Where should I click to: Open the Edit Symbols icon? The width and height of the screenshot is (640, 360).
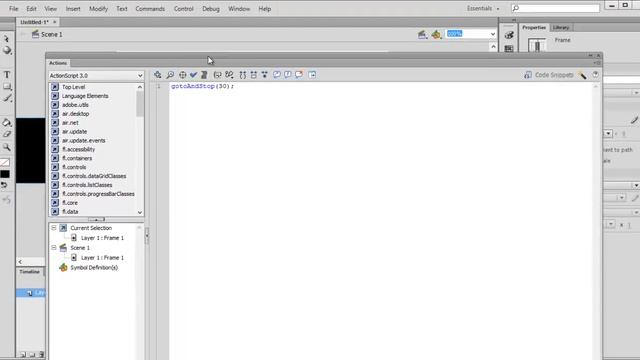point(437,35)
